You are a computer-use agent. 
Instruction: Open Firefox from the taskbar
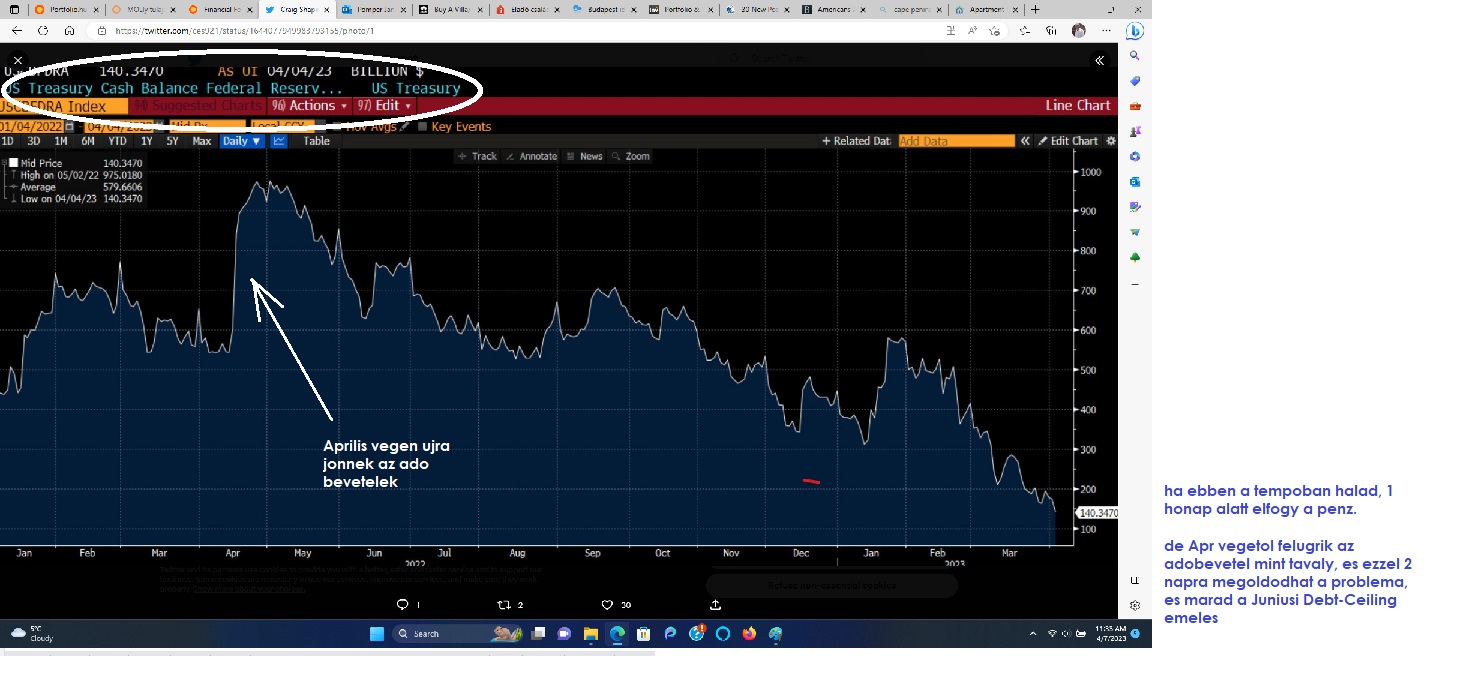pyautogui.click(x=749, y=634)
